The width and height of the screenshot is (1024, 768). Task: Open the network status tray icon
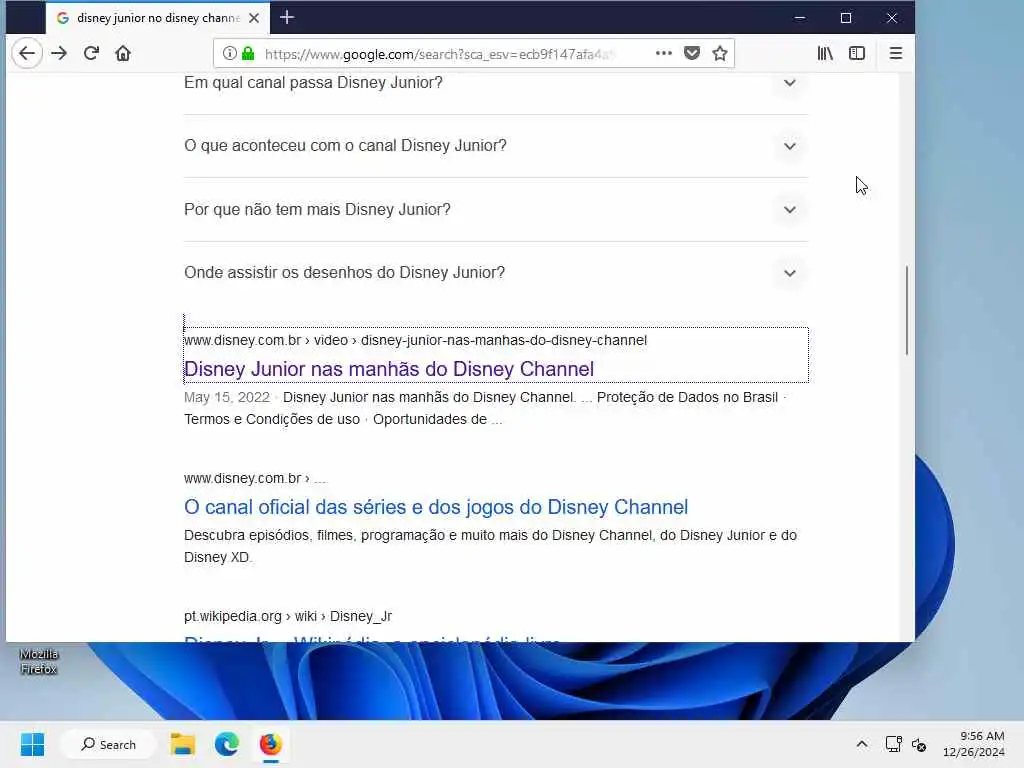[x=893, y=744]
